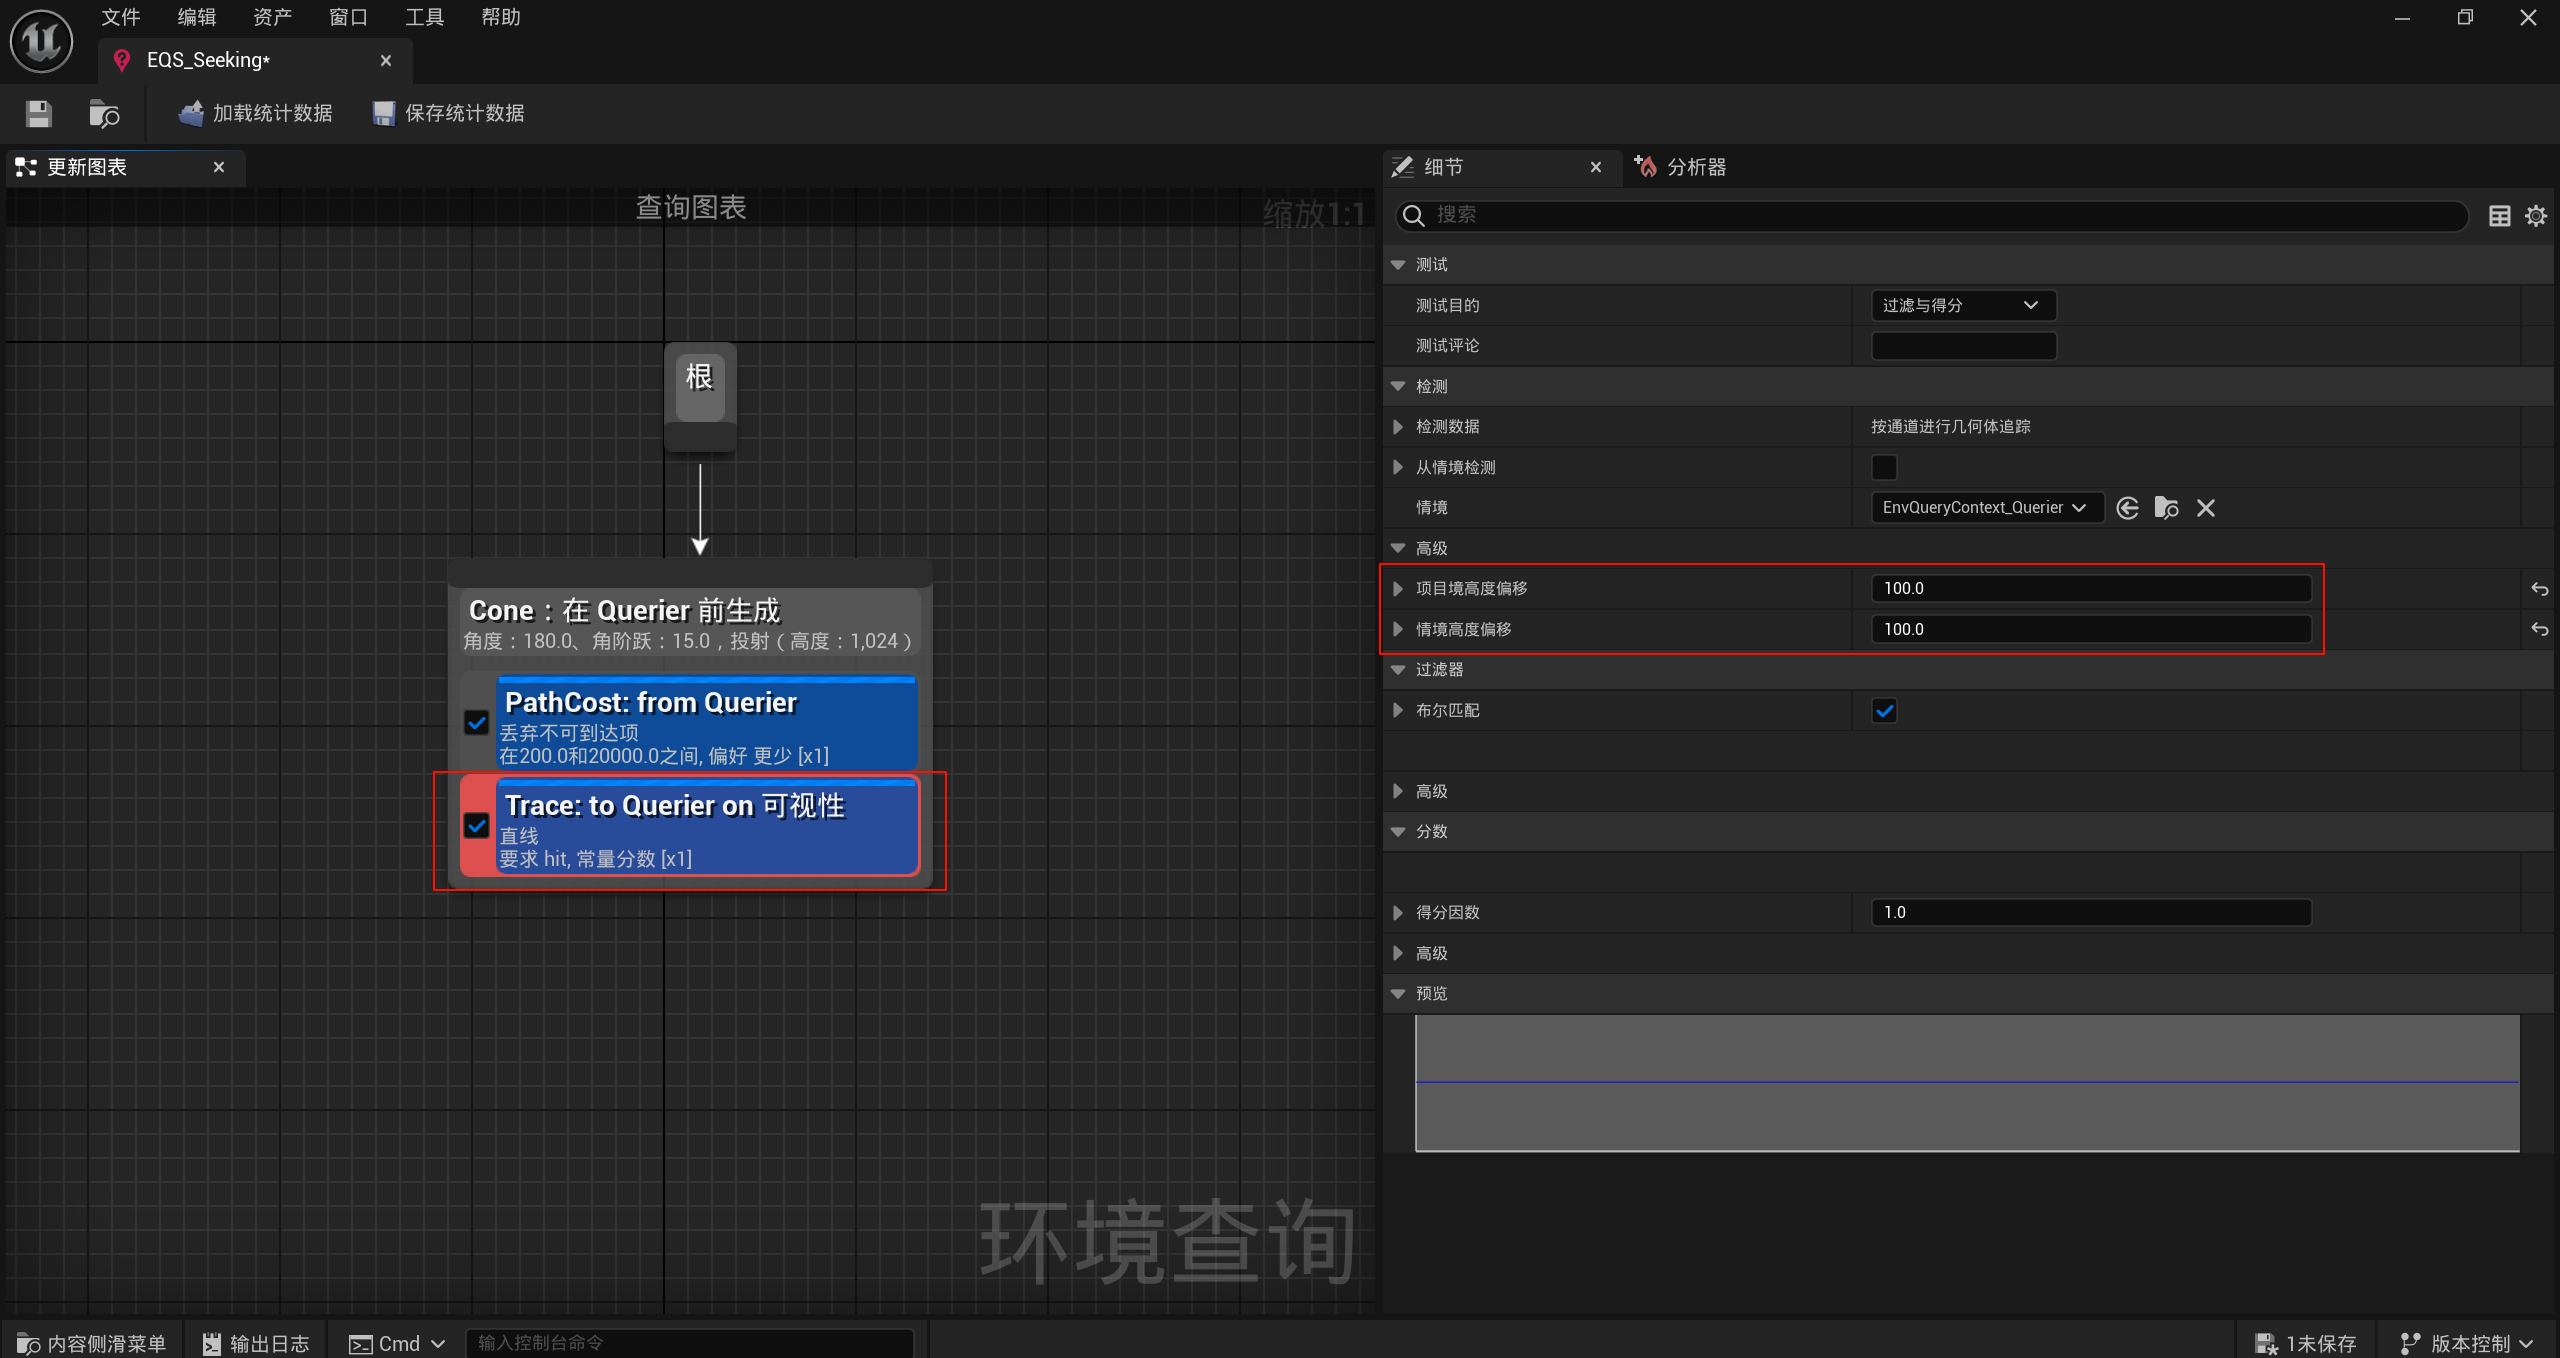Uncheck the 布尔匹配 checkbox
The image size is (2560, 1358).
(1884, 711)
